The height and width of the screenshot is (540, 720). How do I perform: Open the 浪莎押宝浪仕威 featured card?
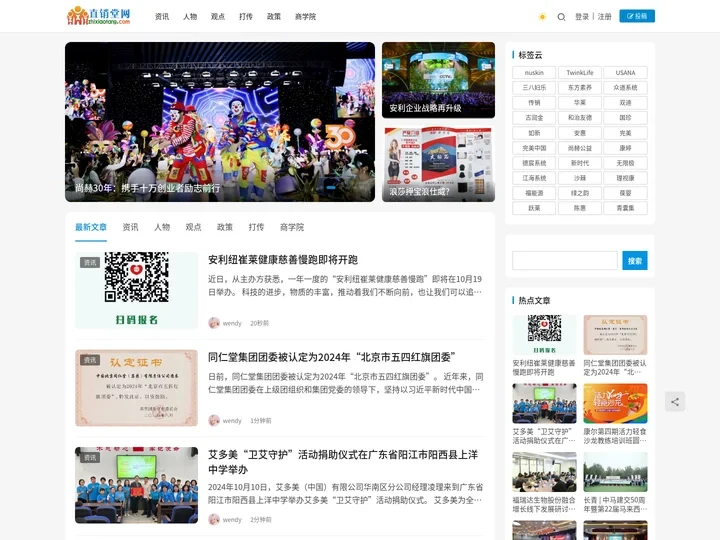439,164
